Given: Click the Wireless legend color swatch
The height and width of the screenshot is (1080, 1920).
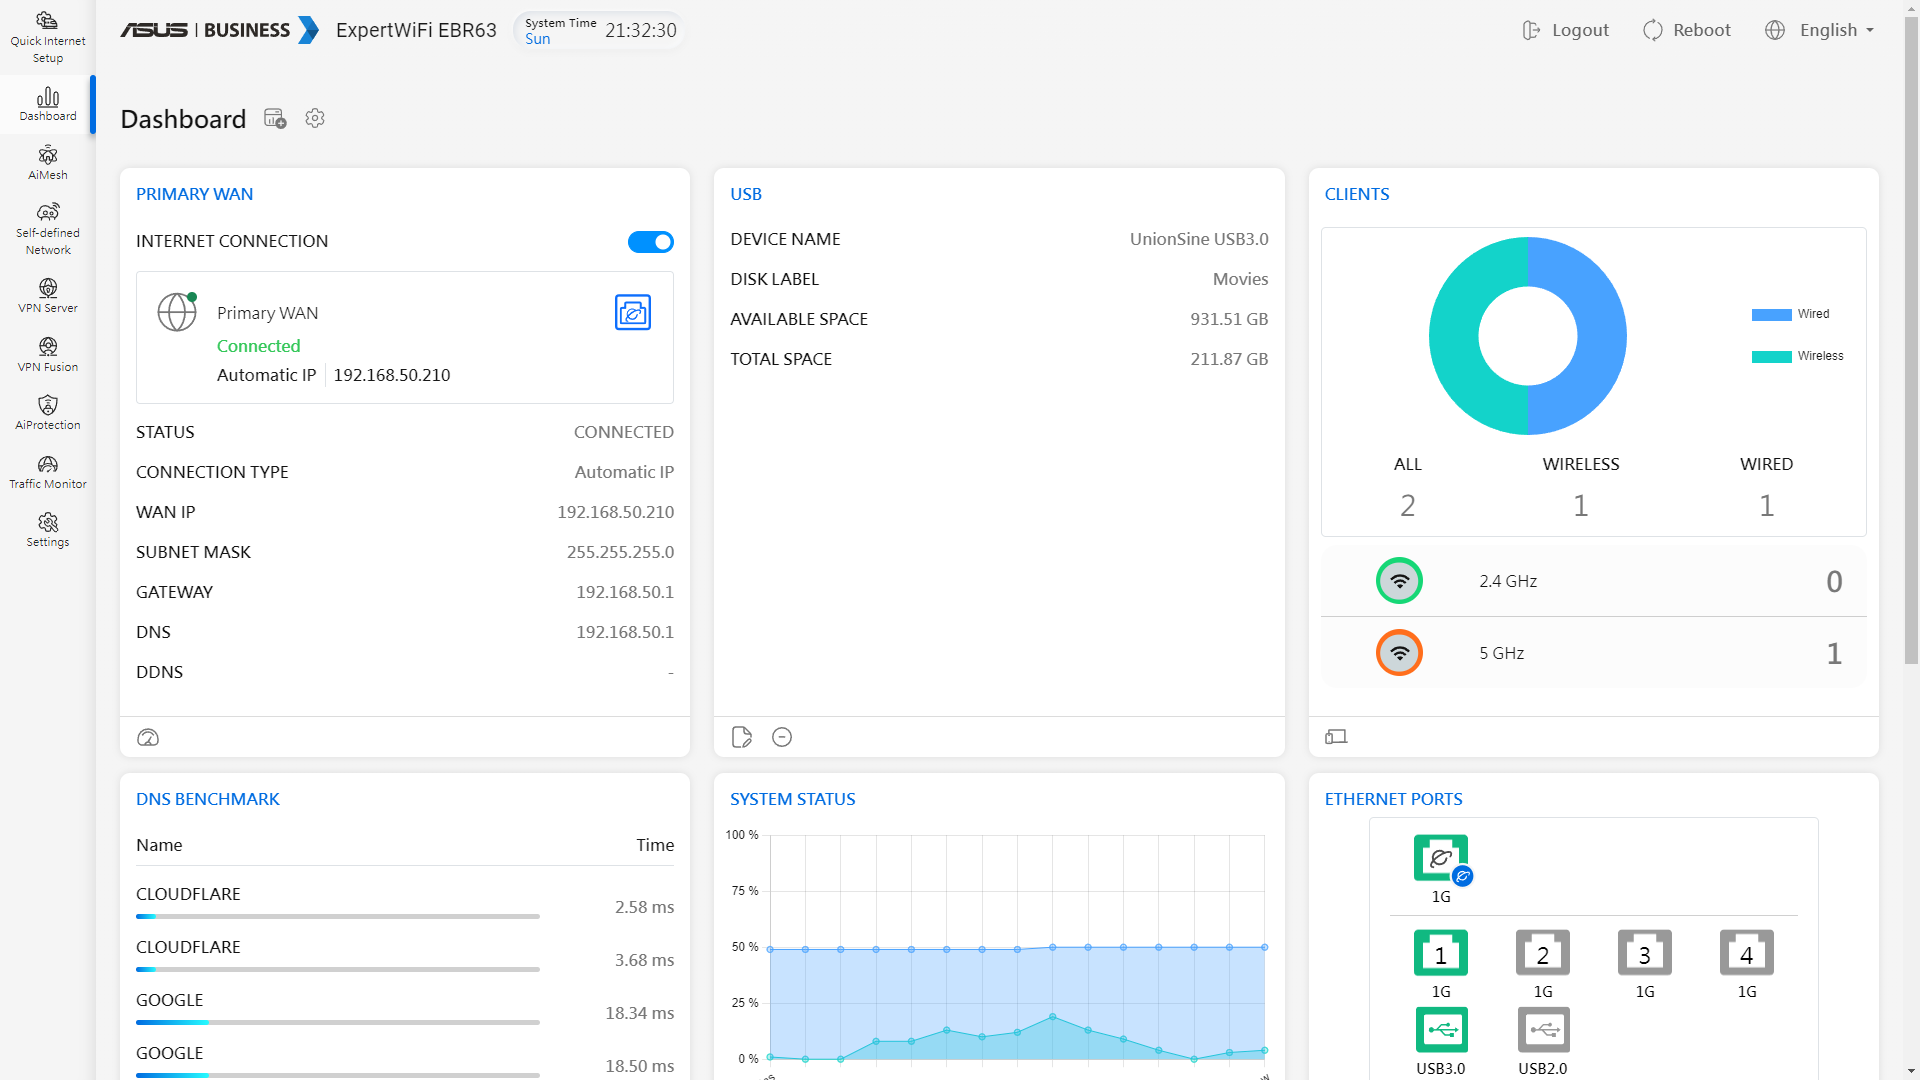Looking at the screenshot, I should coord(1771,357).
